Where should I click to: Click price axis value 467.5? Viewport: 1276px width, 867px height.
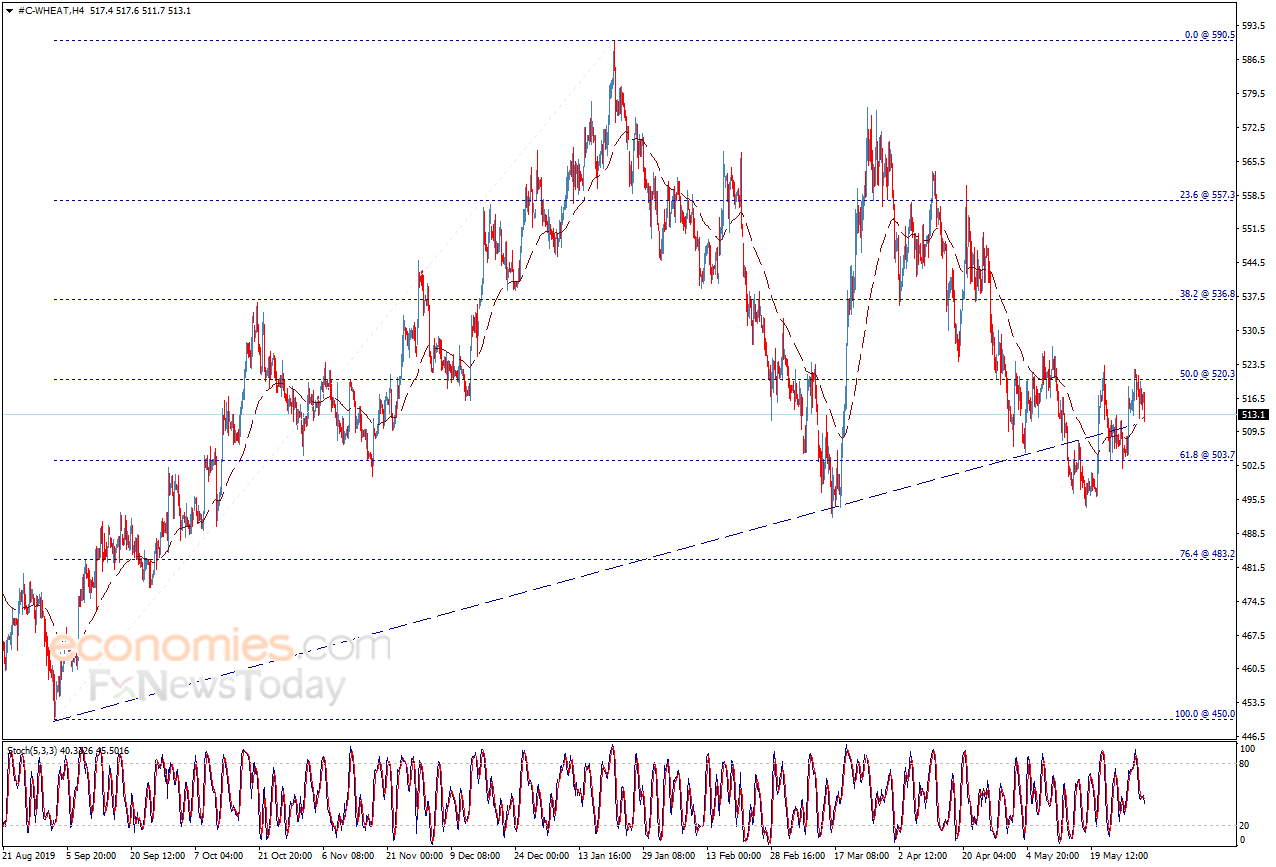(1254, 636)
